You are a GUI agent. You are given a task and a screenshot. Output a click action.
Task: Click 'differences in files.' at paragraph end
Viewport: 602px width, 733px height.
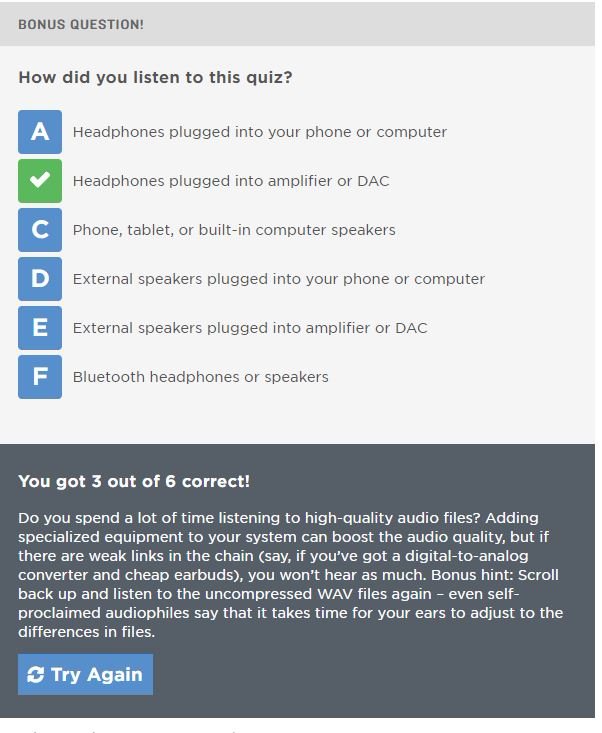(x=86, y=632)
